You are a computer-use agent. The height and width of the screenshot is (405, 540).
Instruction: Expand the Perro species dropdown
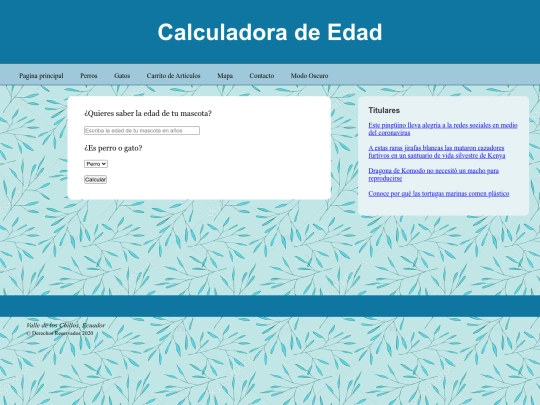[96, 164]
